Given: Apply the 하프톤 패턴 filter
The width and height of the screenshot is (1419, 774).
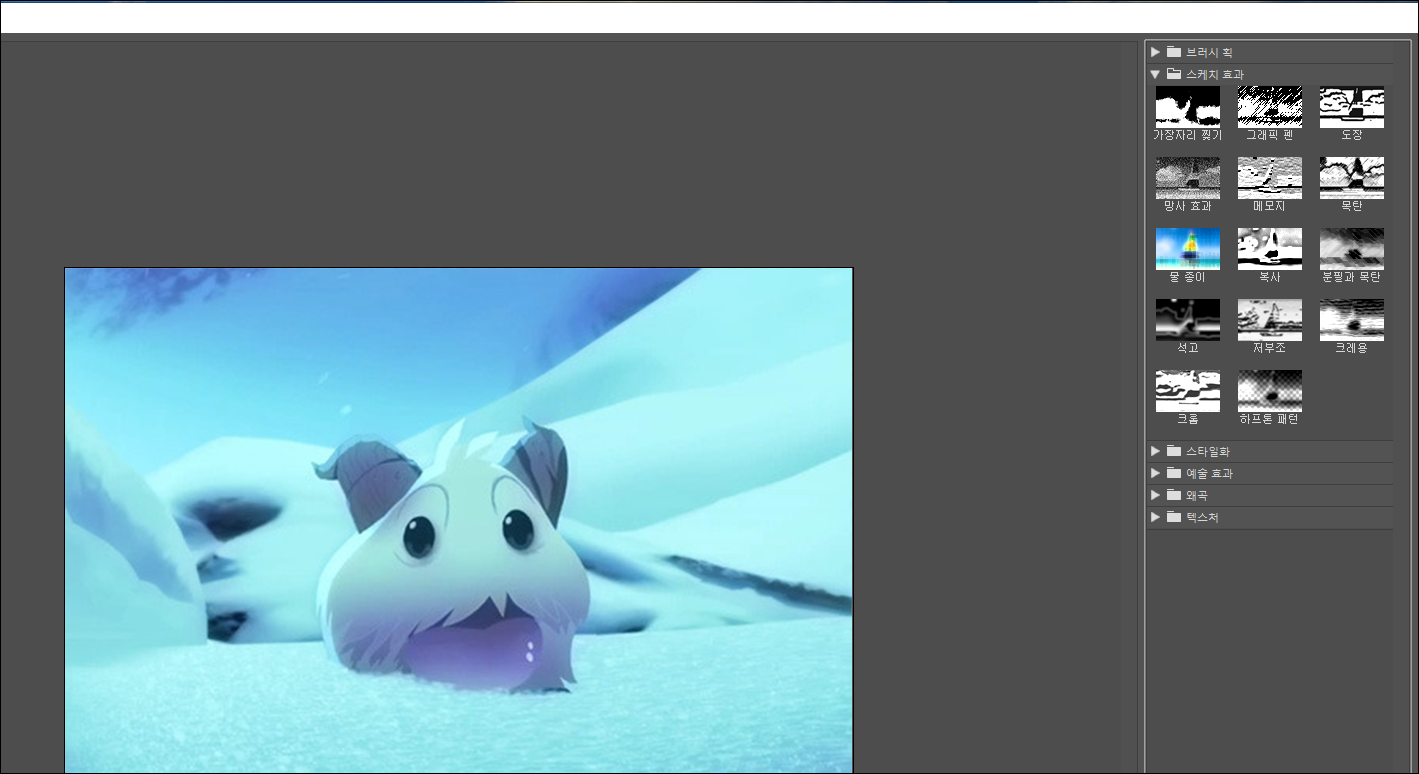Looking at the screenshot, I should point(1269,391).
